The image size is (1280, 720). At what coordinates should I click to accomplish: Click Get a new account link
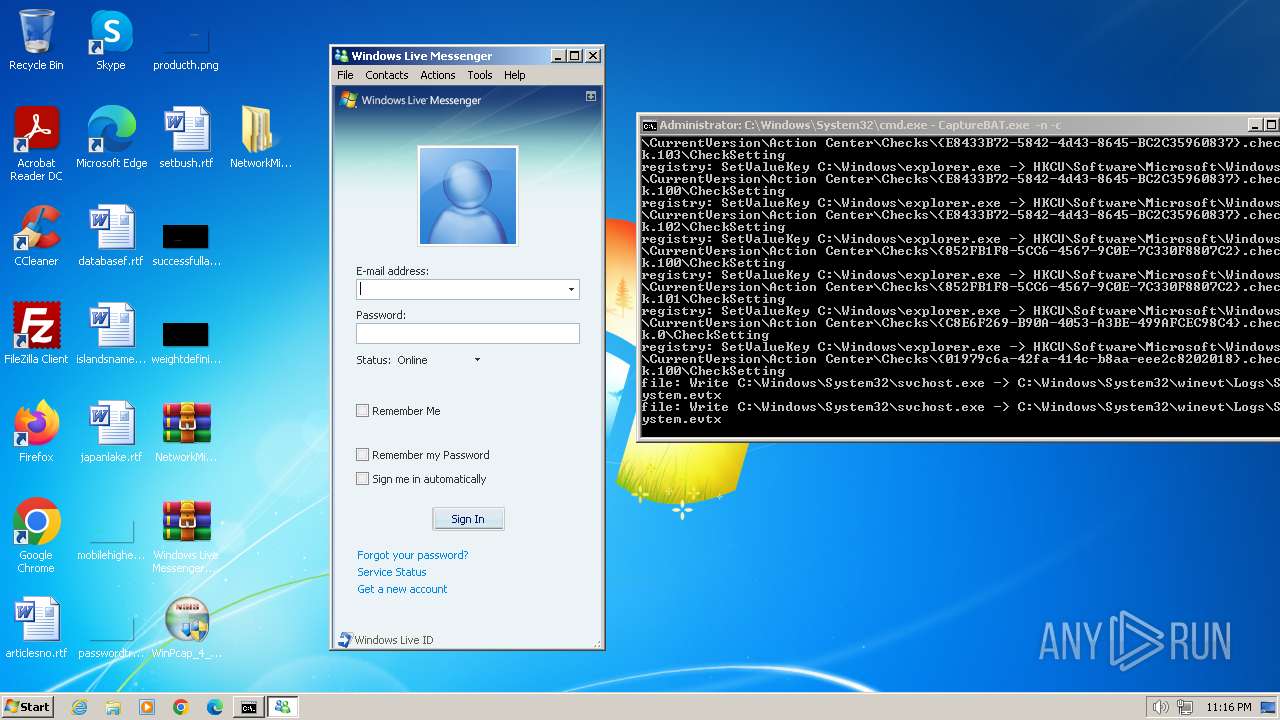(402, 589)
